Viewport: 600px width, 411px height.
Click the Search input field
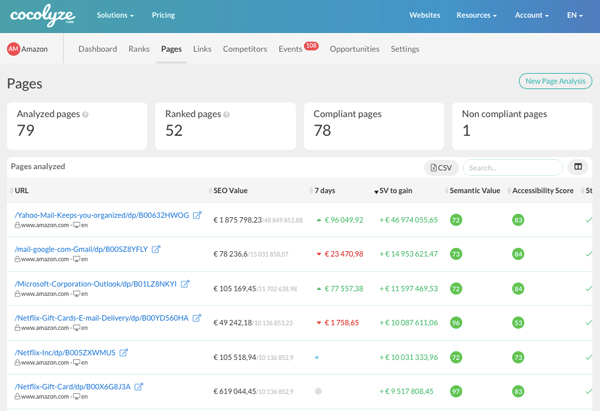513,168
